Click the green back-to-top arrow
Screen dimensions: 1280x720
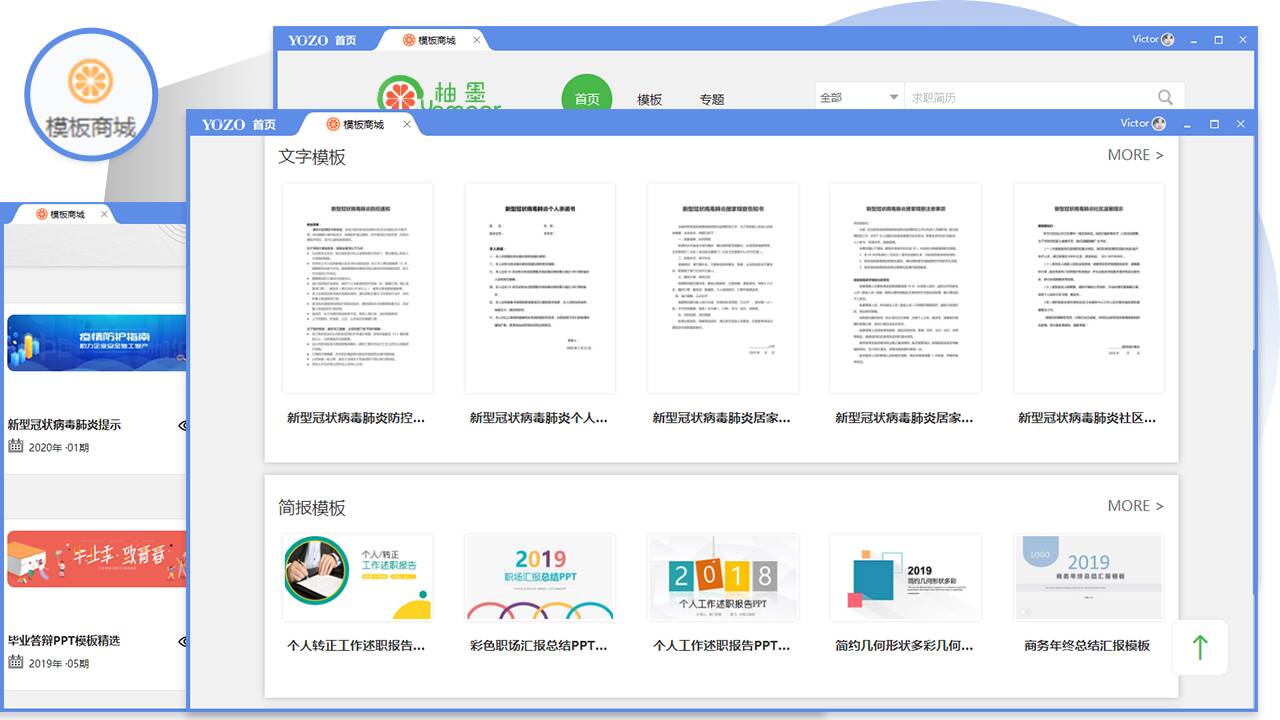click(x=1200, y=647)
